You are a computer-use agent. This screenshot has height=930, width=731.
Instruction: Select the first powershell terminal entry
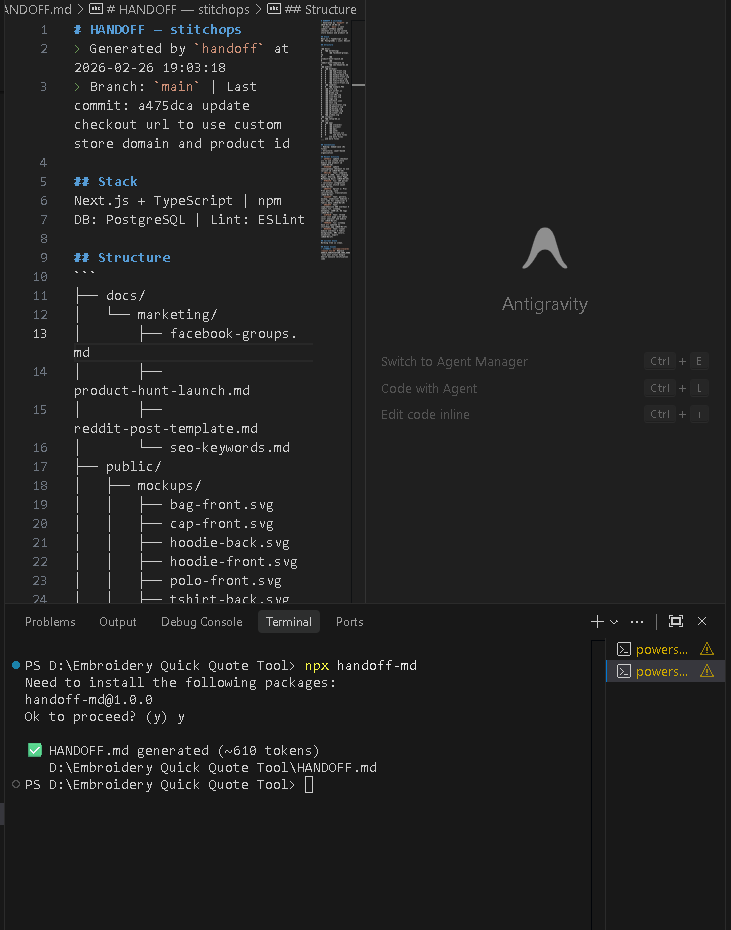[665, 649]
